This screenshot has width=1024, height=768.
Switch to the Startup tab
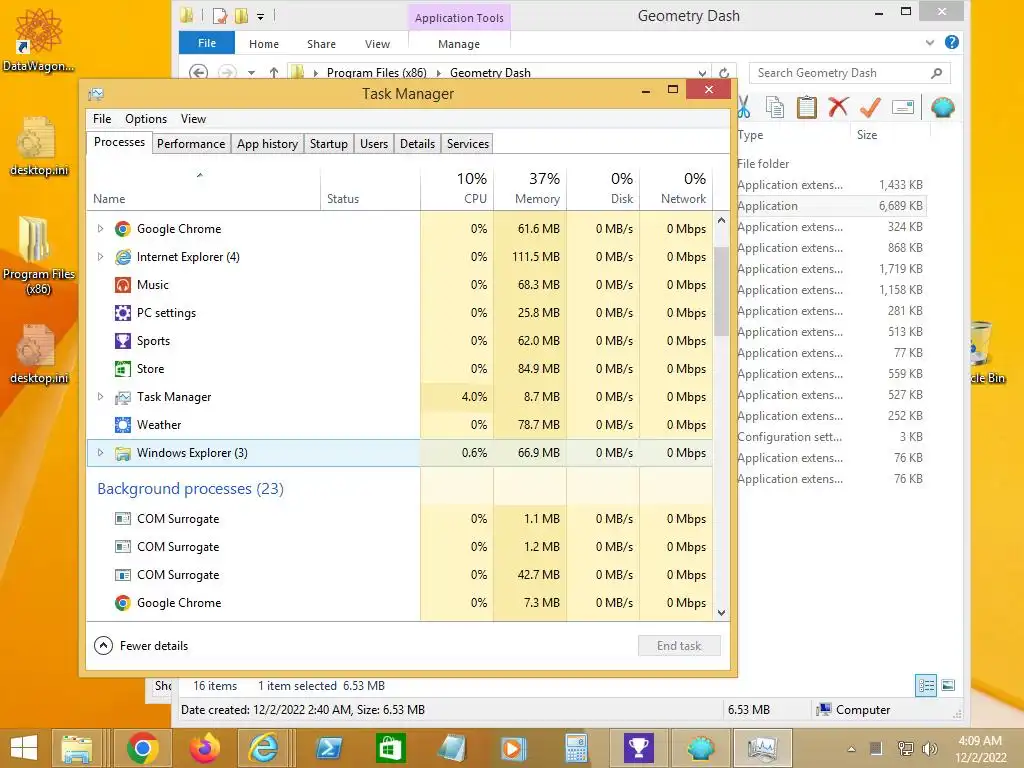point(328,144)
